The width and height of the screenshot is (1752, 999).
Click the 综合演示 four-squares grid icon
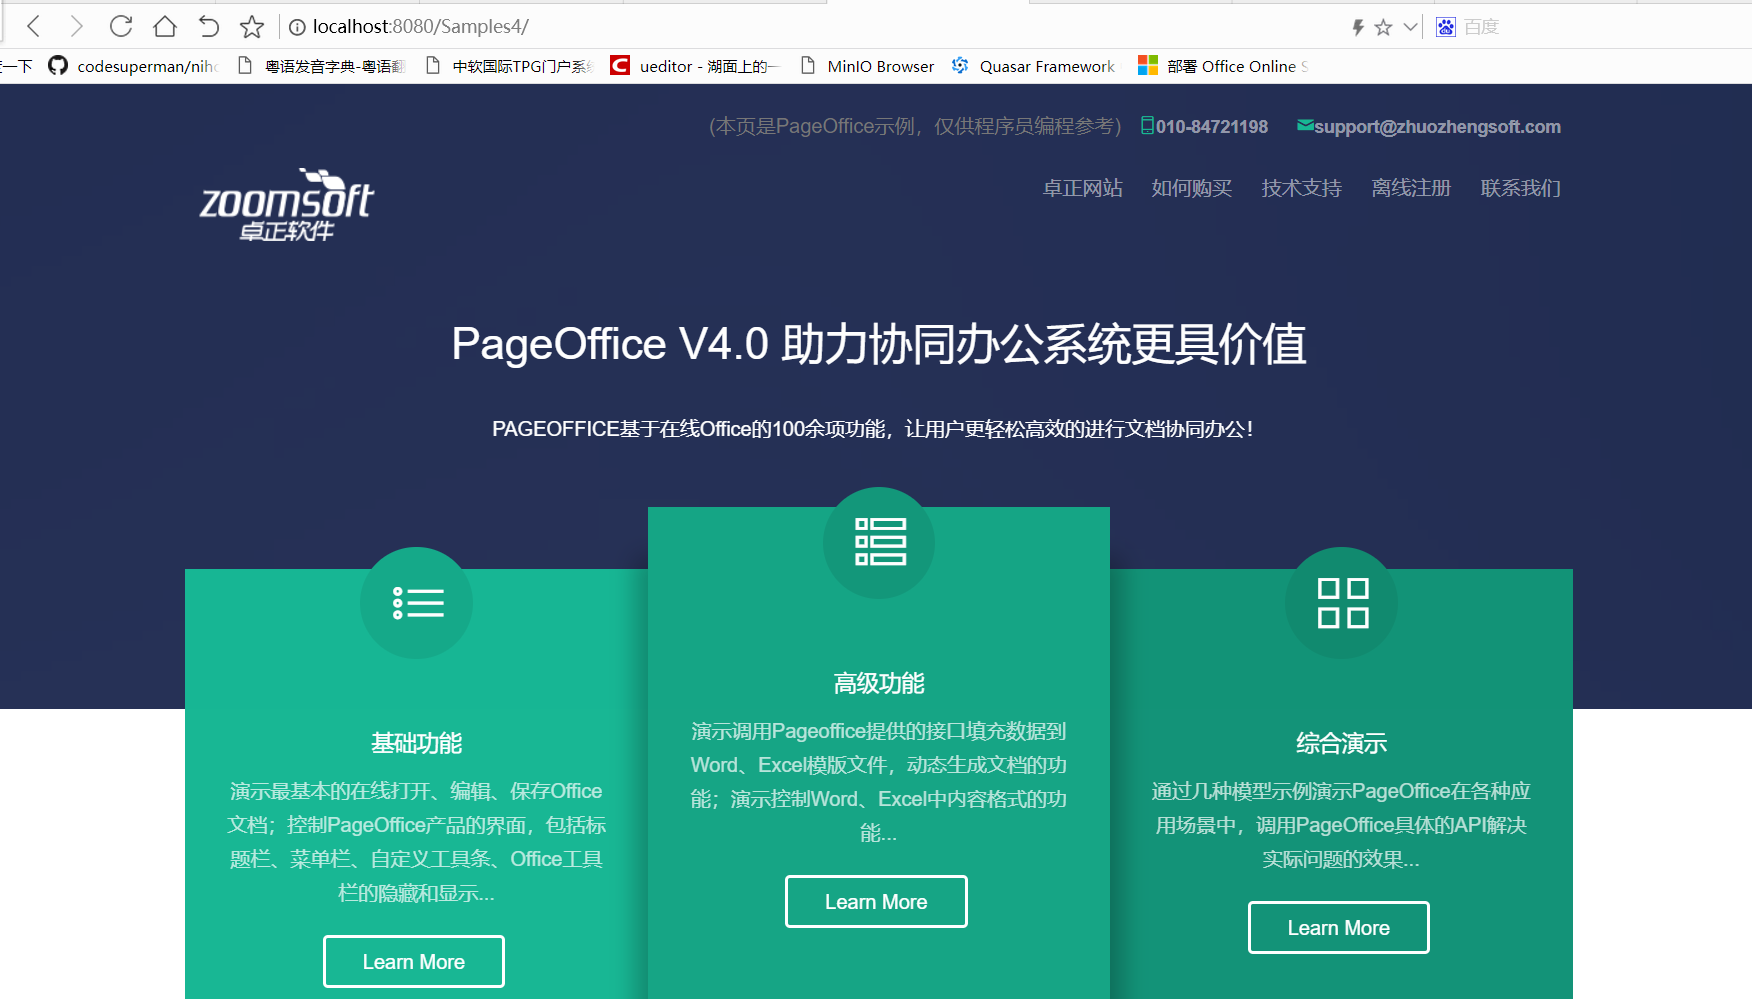pyautogui.click(x=1342, y=603)
